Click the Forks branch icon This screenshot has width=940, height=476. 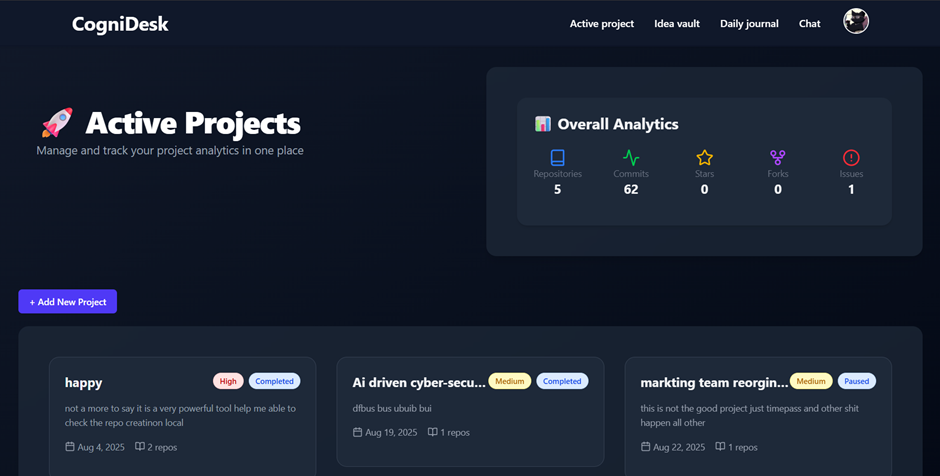[x=778, y=158]
